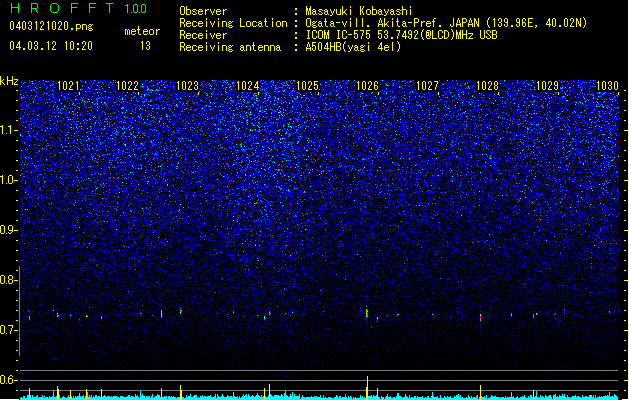Click the 0.9 kHz frequency axis label

(x=8, y=230)
